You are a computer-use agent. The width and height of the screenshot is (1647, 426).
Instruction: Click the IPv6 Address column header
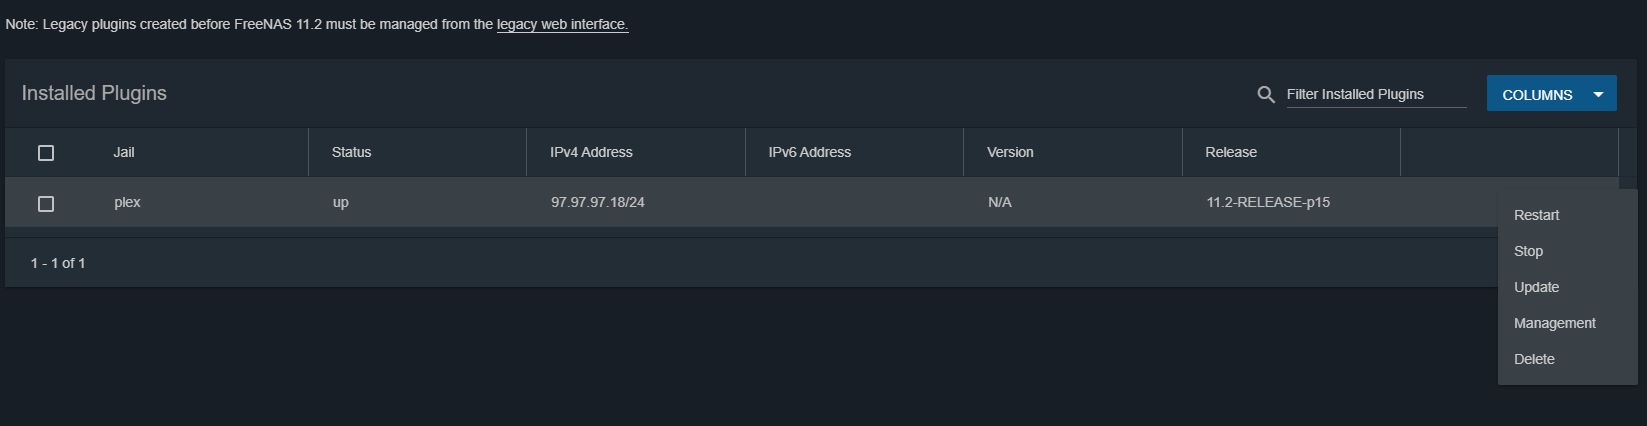tap(809, 152)
